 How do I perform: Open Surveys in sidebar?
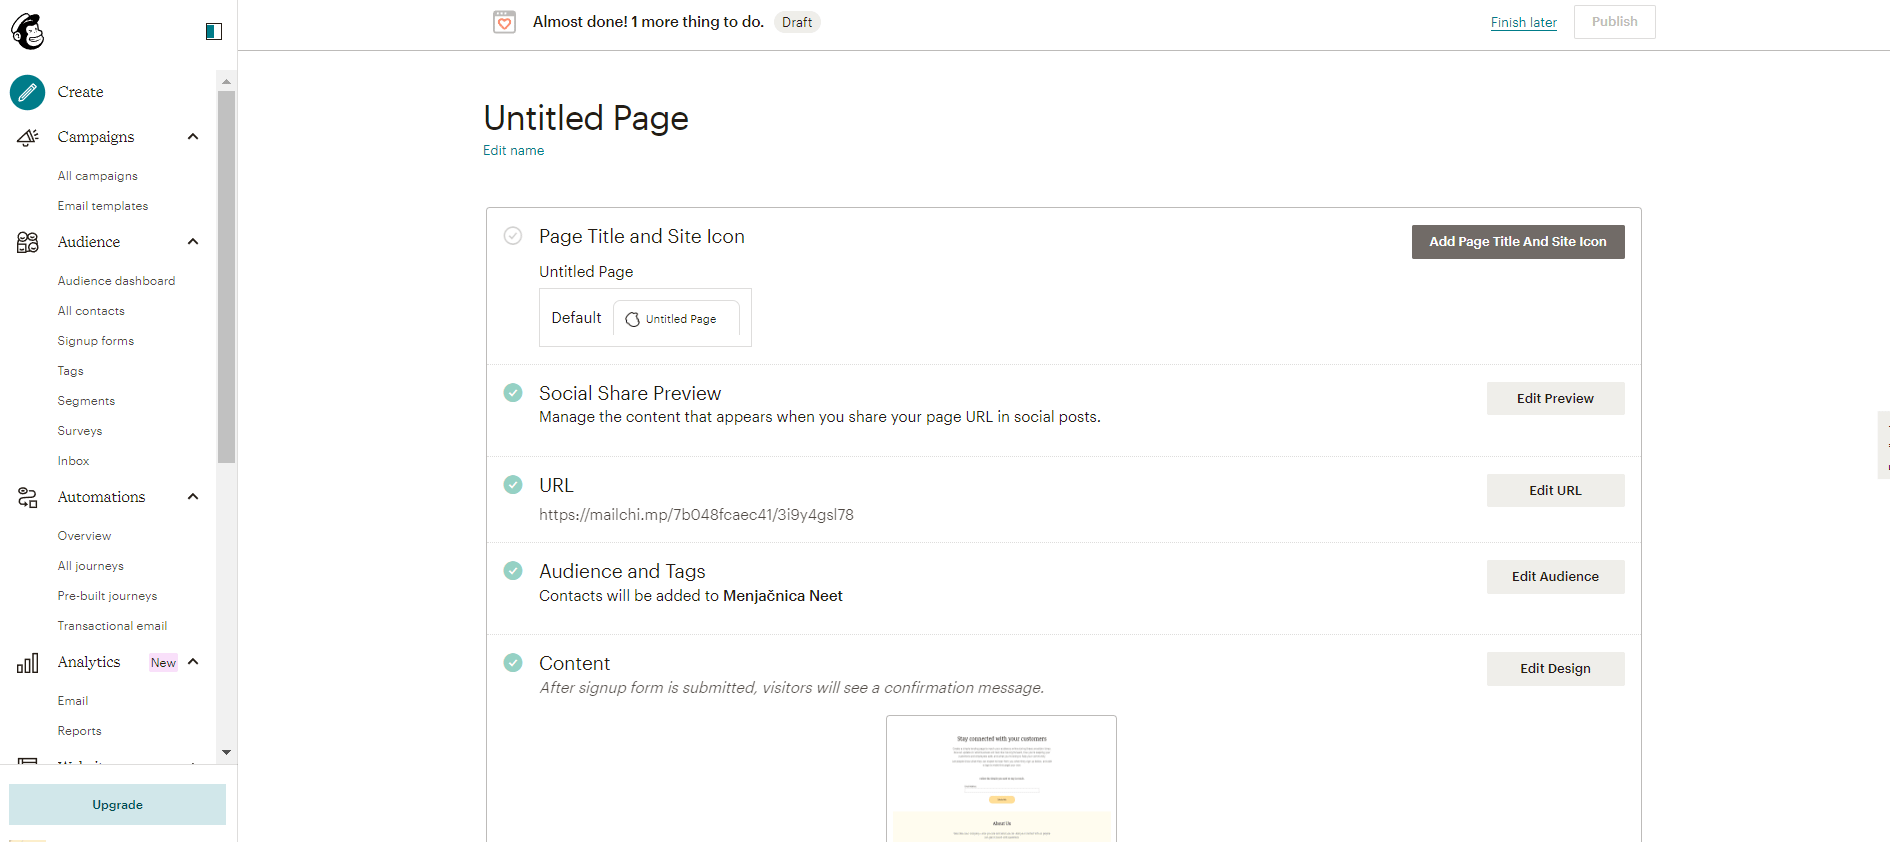coord(80,431)
